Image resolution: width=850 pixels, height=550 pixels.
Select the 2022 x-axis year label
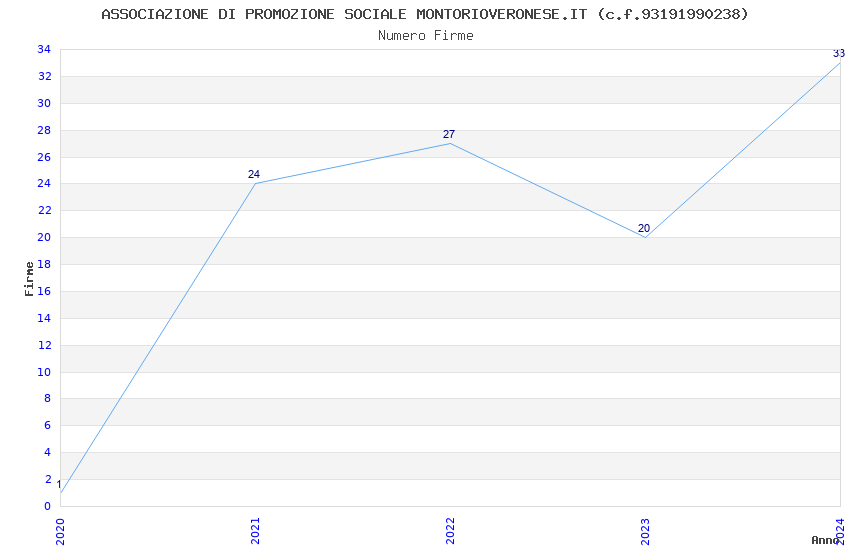tap(450, 531)
